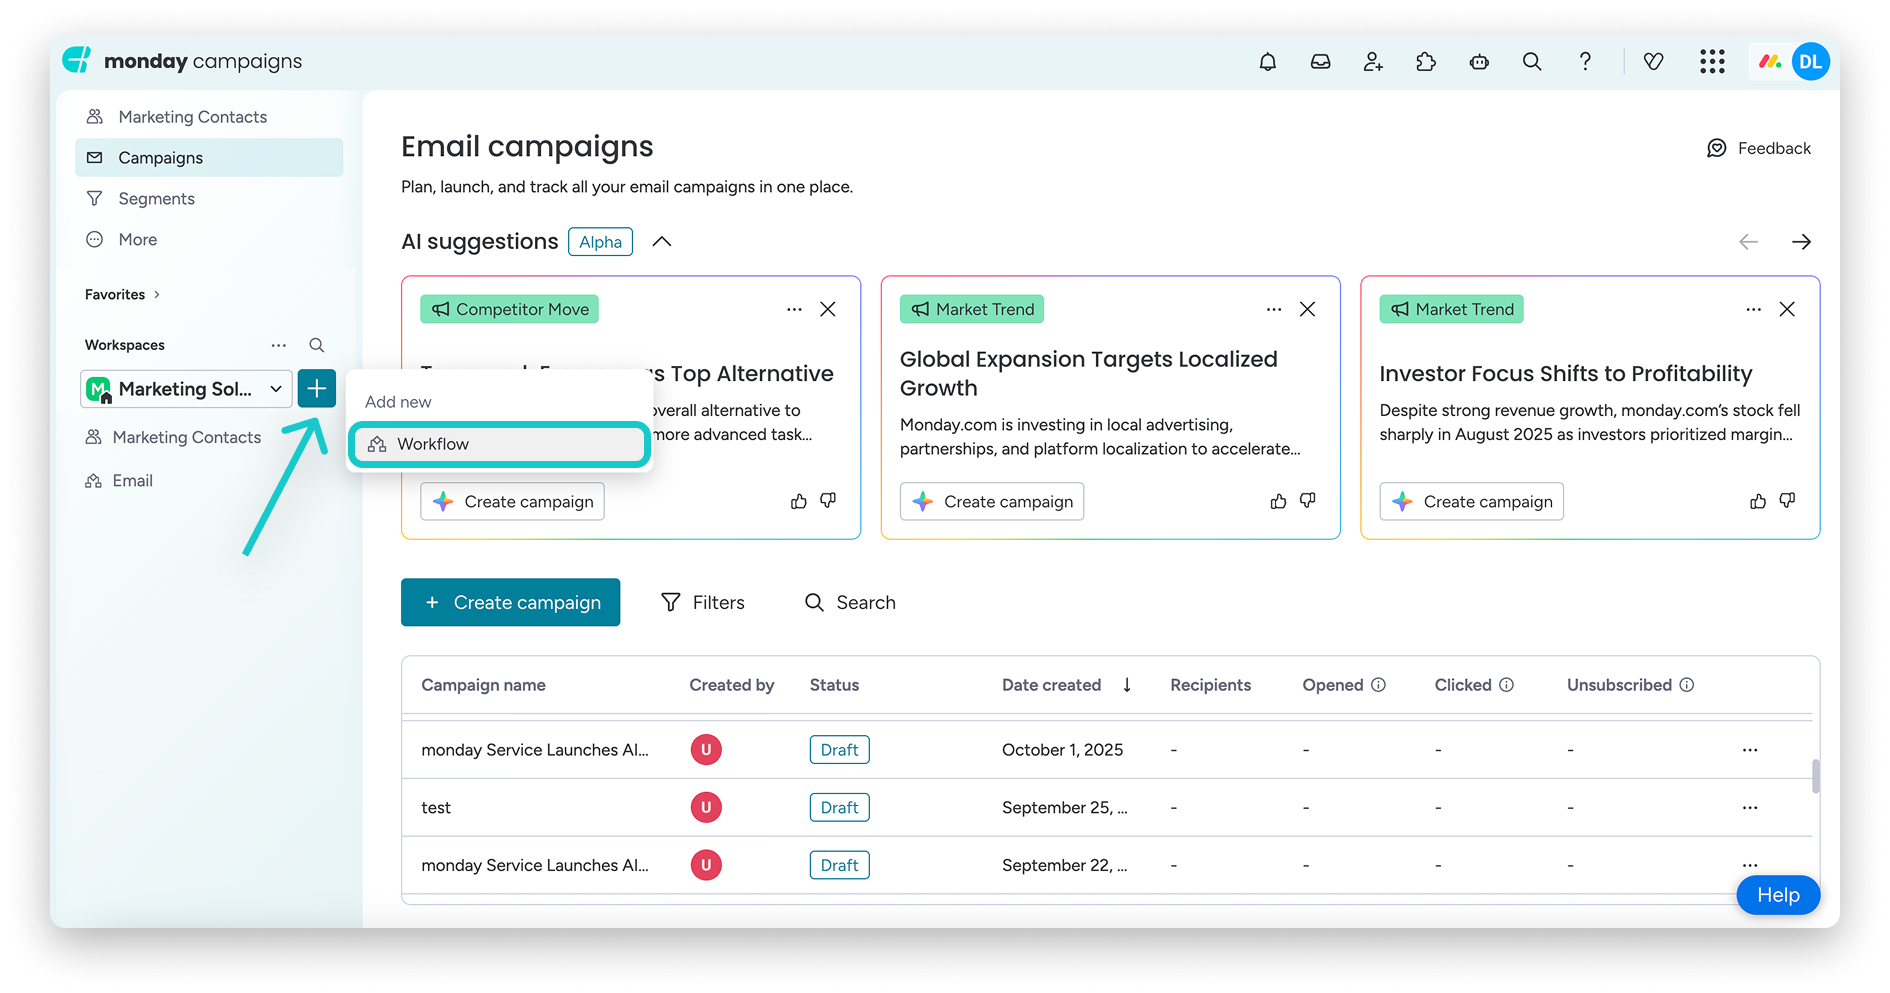Thumbs up the Competitor Move suggestion
Viewport: 1890px width, 993px height.
click(x=798, y=501)
